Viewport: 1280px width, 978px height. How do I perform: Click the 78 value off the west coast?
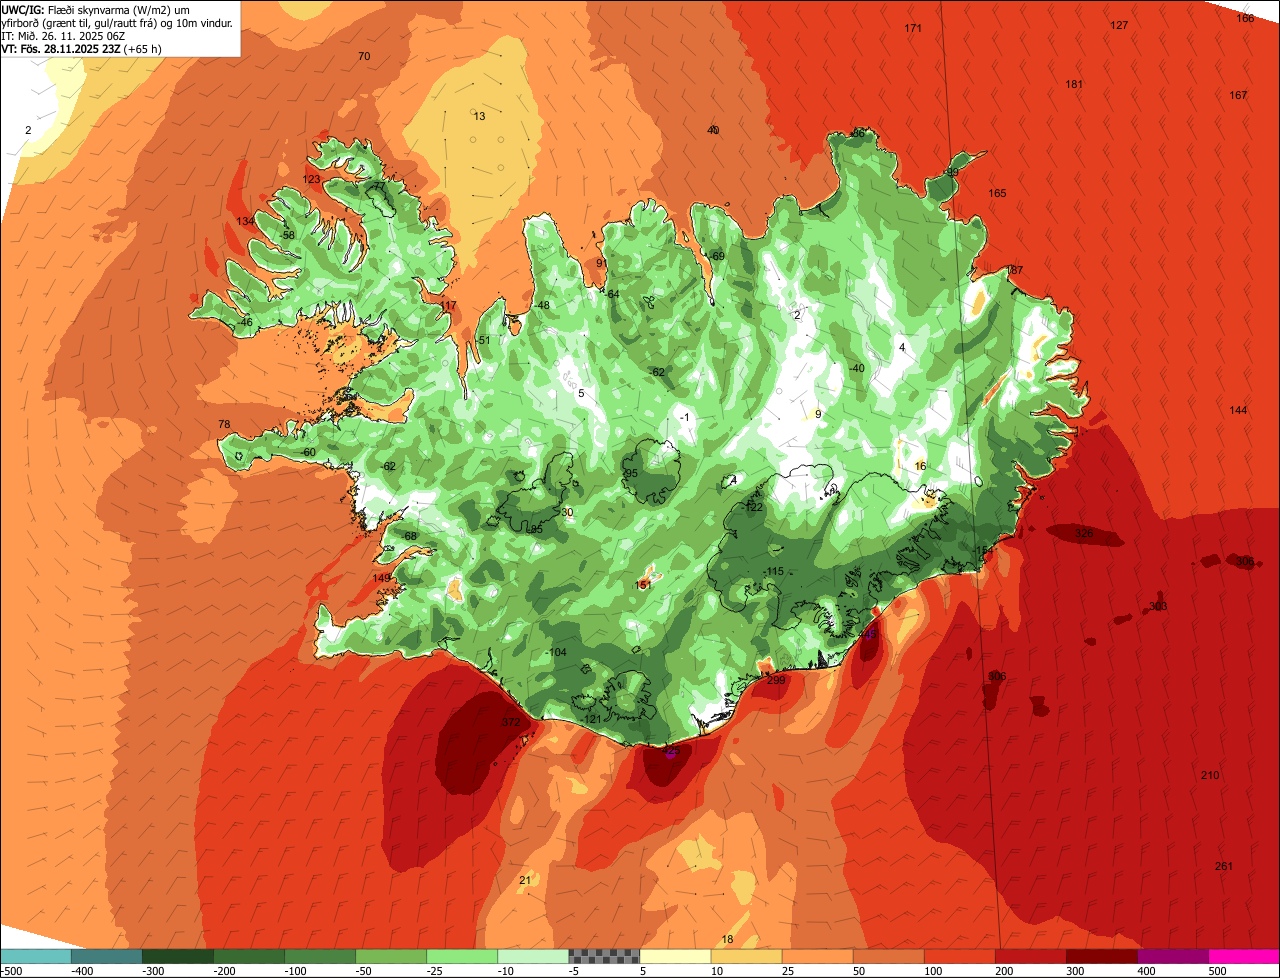224,424
